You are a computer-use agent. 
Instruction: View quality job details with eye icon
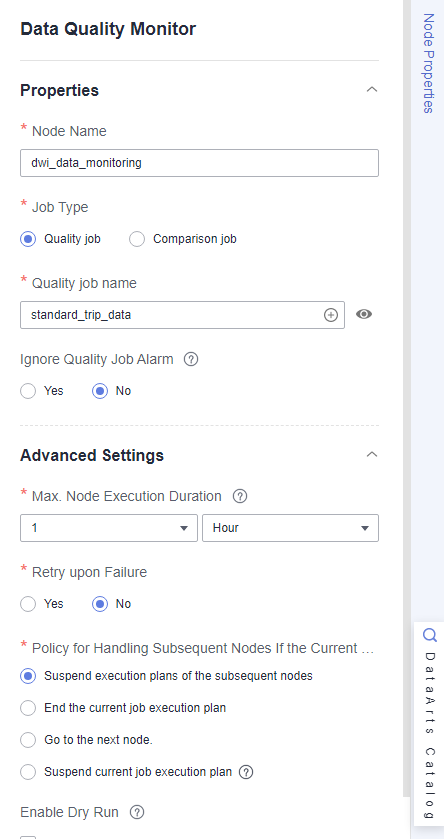364,314
